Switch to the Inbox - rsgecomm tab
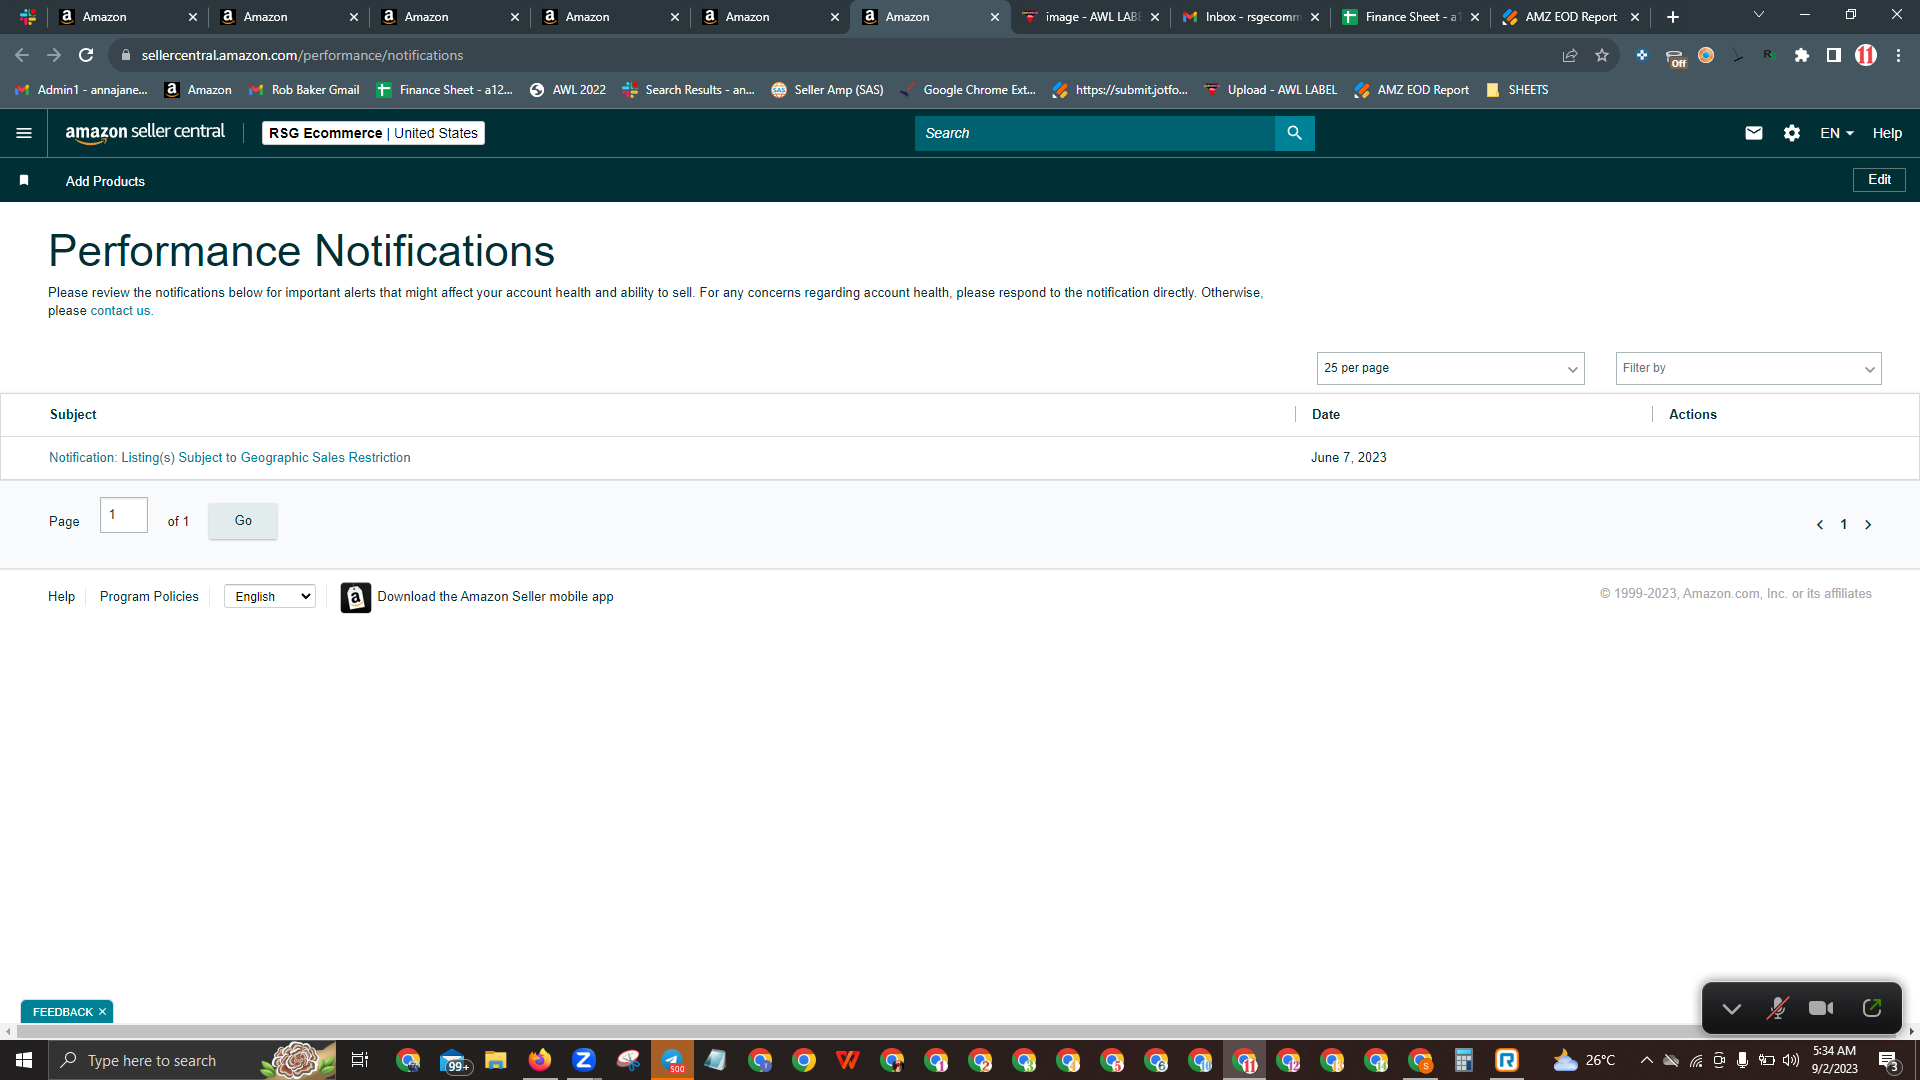The width and height of the screenshot is (1920, 1080). (1252, 17)
